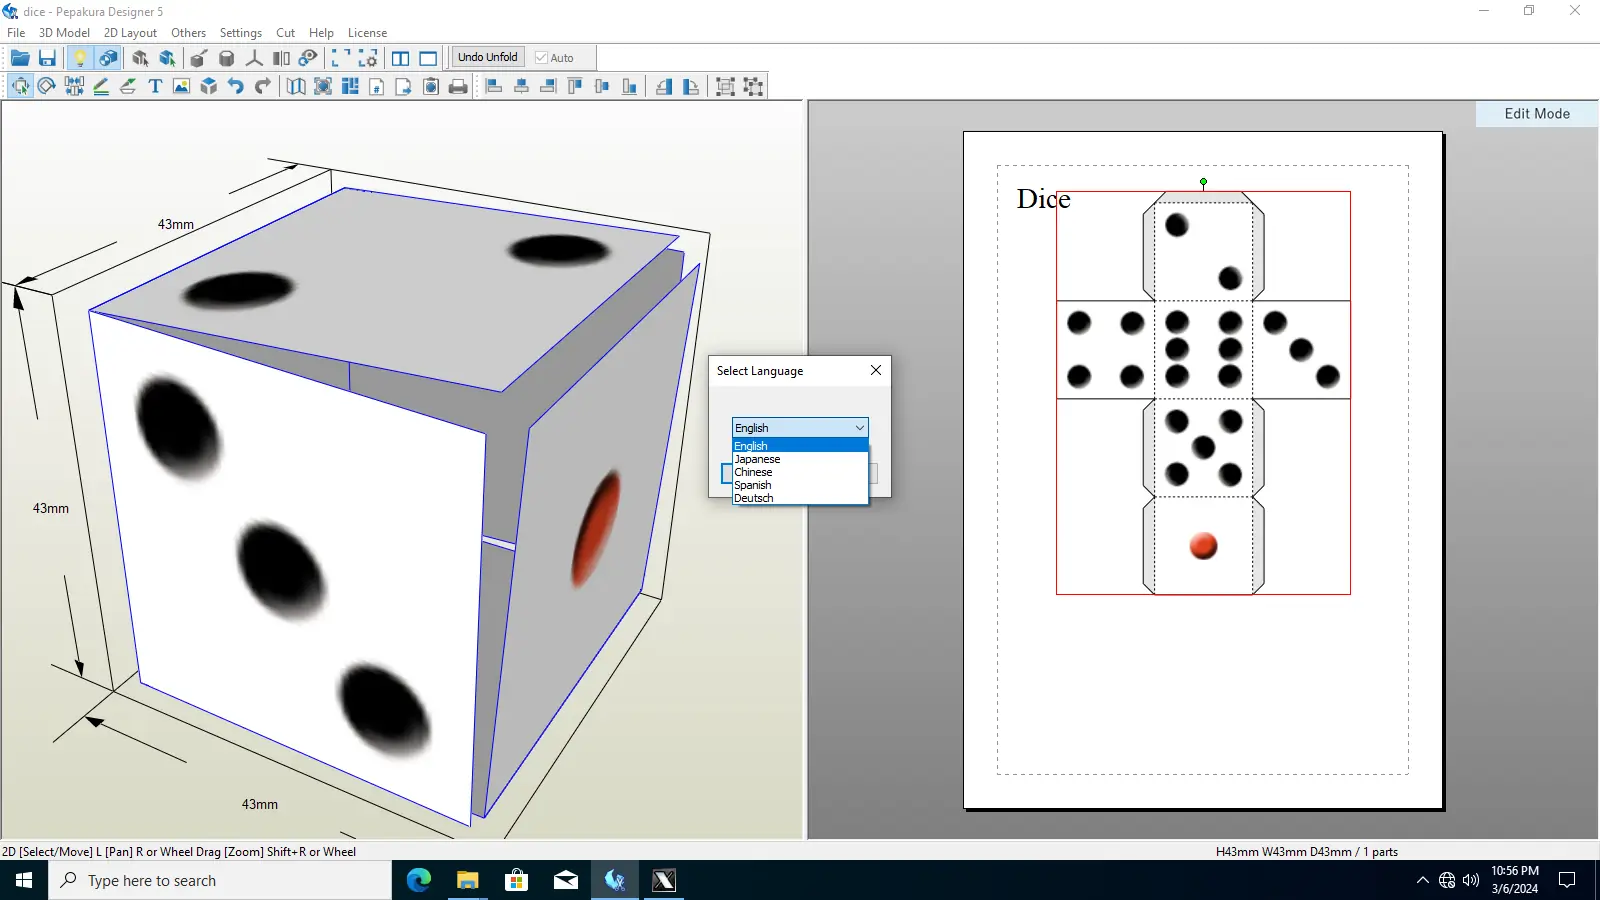Redo the last action
1600x900 pixels.
tap(263, 86)
